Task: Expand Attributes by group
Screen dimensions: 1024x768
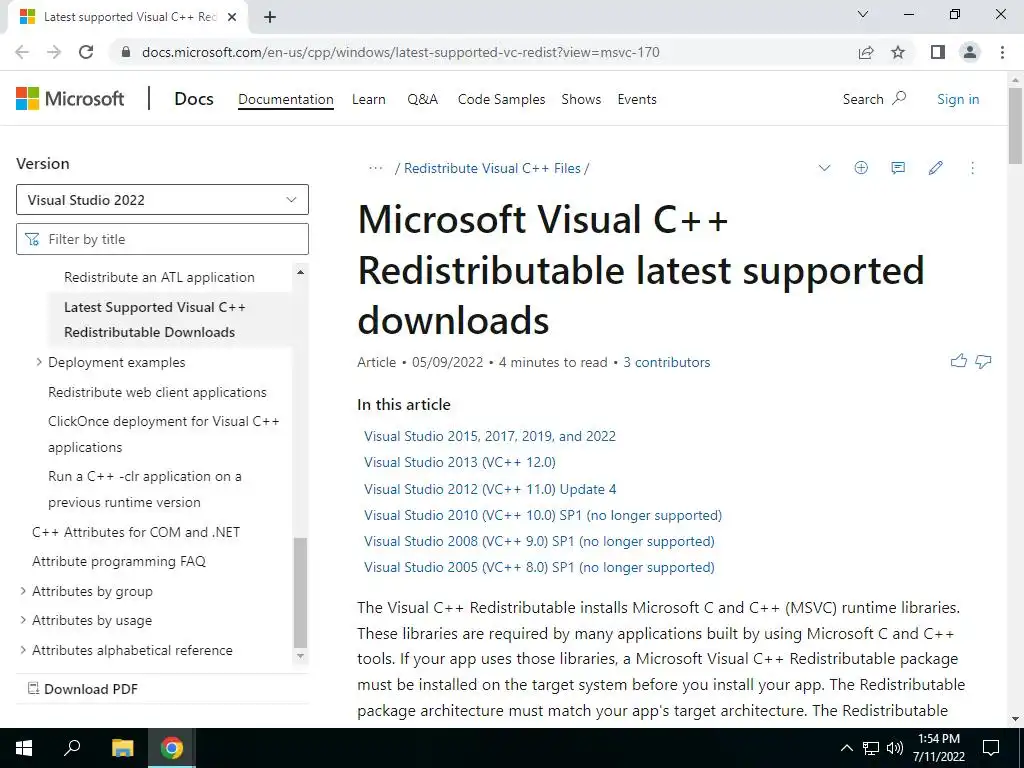Action: click(23, 590)
